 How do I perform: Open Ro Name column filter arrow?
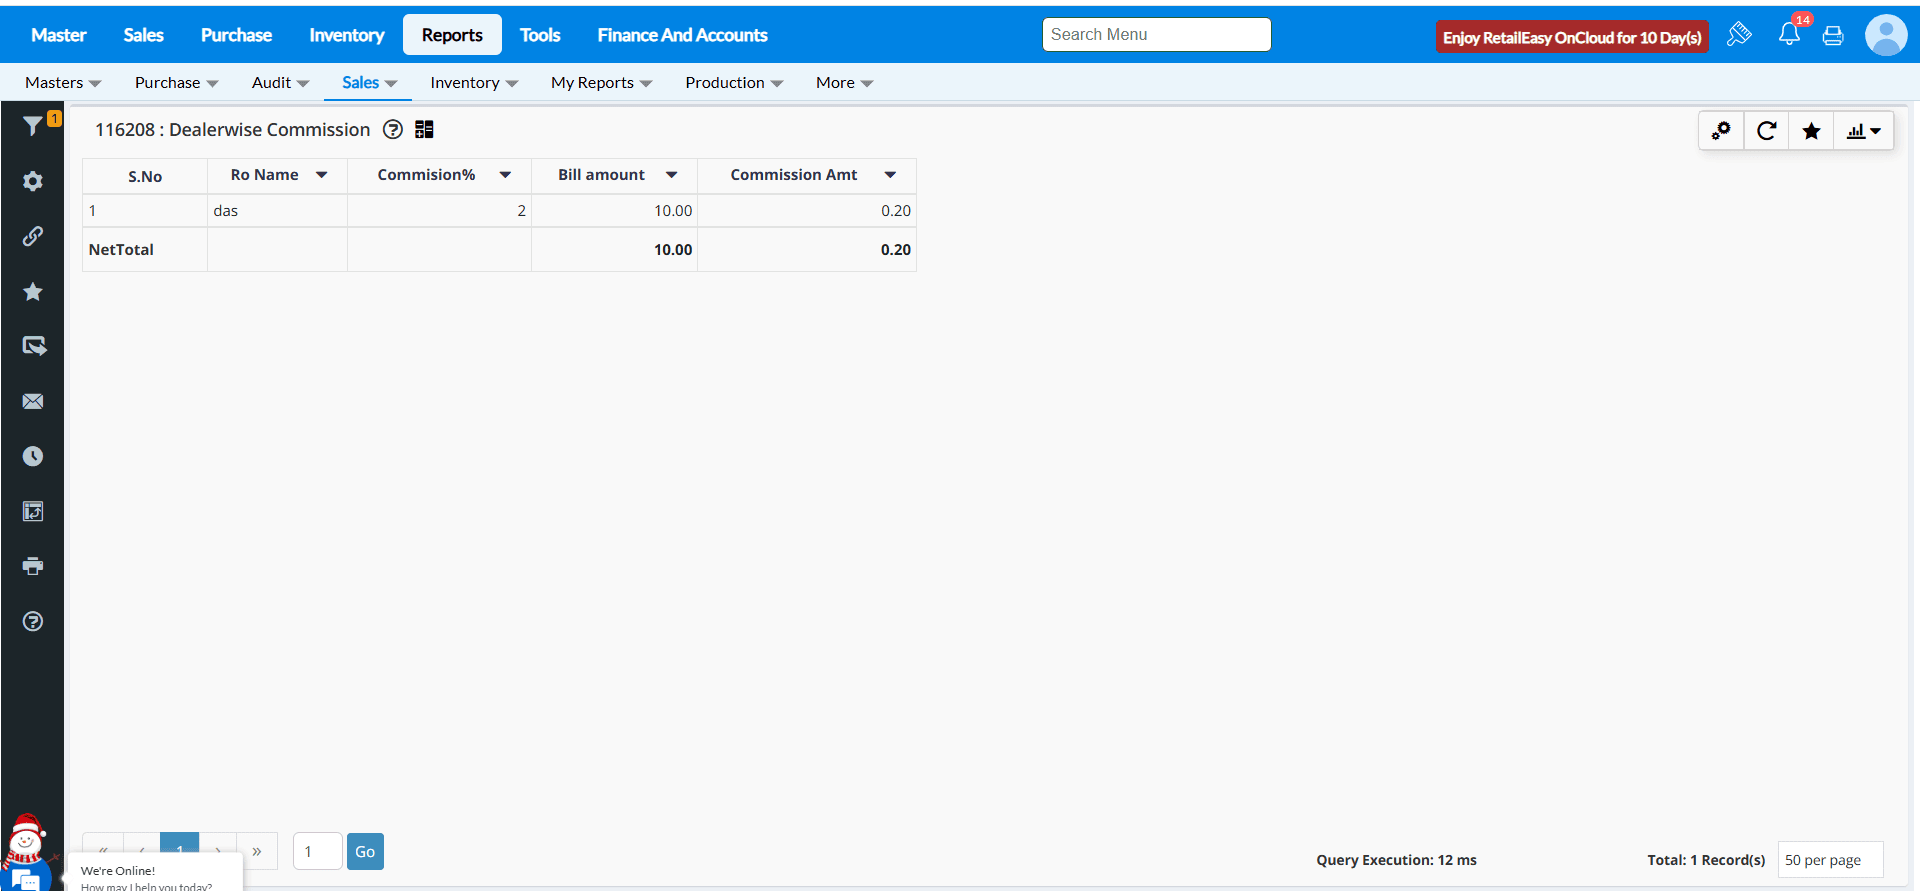pyautogui.click(x=322, y=175)
